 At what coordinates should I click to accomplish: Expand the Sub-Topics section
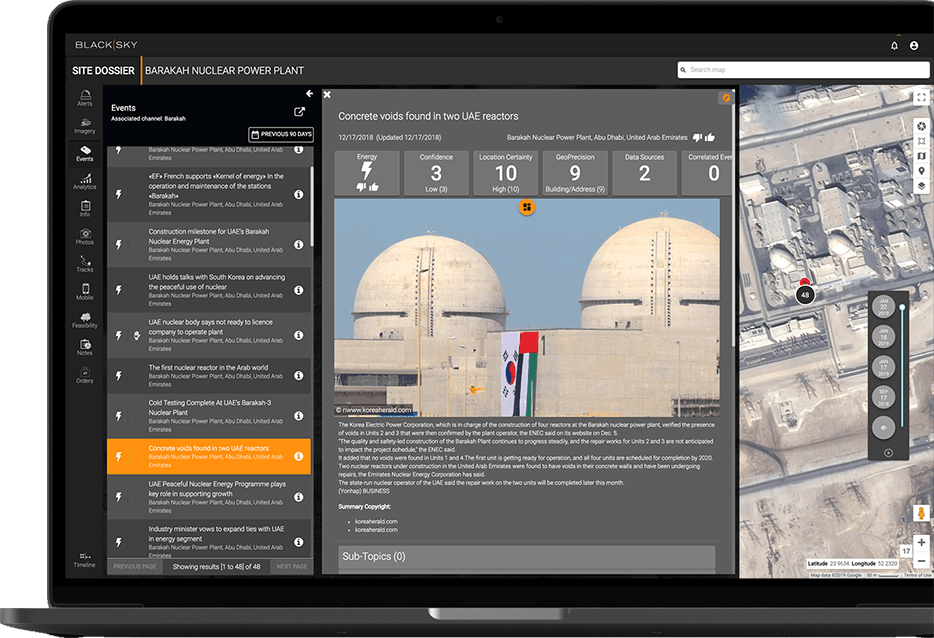click(x=527, y=556)
